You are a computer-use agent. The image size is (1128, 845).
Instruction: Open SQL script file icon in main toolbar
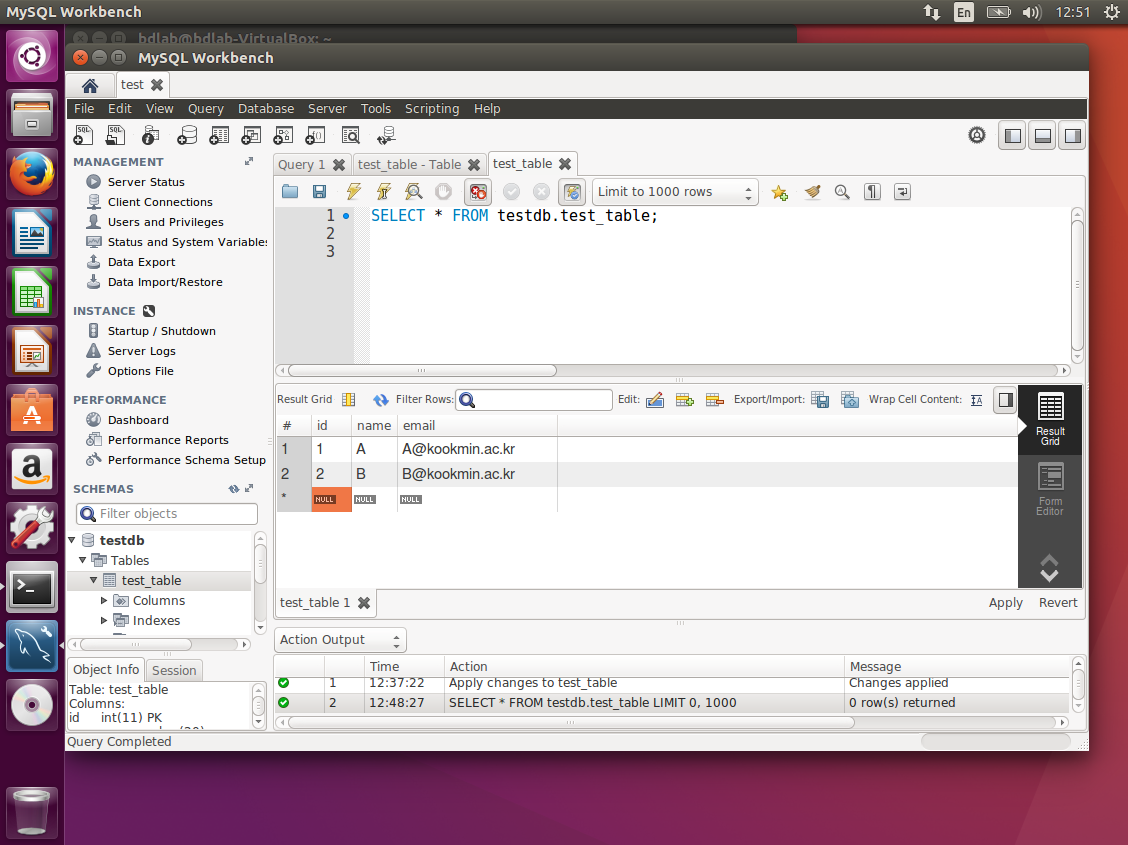pyautogui.click(x=115, y=135)
